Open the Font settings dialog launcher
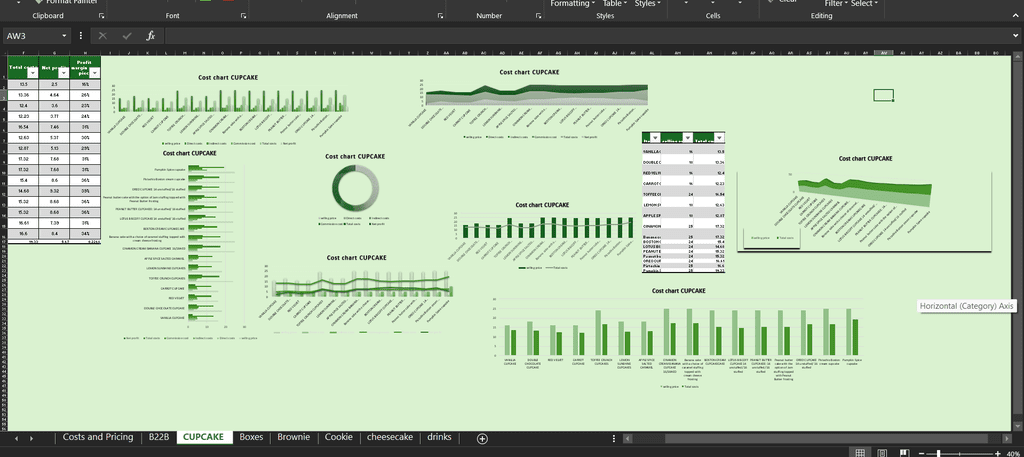 click(243, 15)
